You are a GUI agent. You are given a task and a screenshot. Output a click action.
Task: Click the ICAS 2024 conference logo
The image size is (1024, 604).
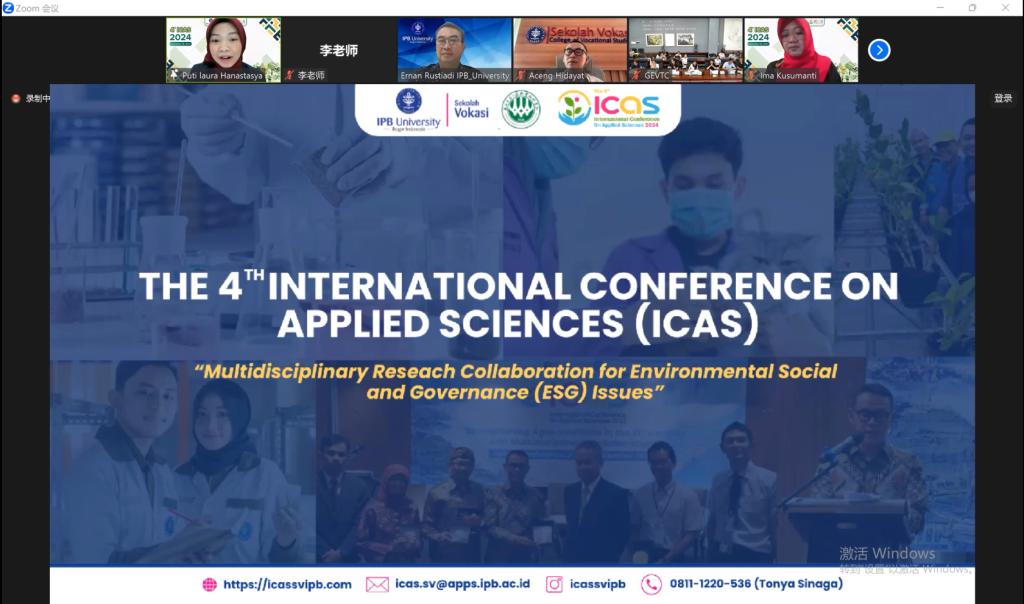610,108
